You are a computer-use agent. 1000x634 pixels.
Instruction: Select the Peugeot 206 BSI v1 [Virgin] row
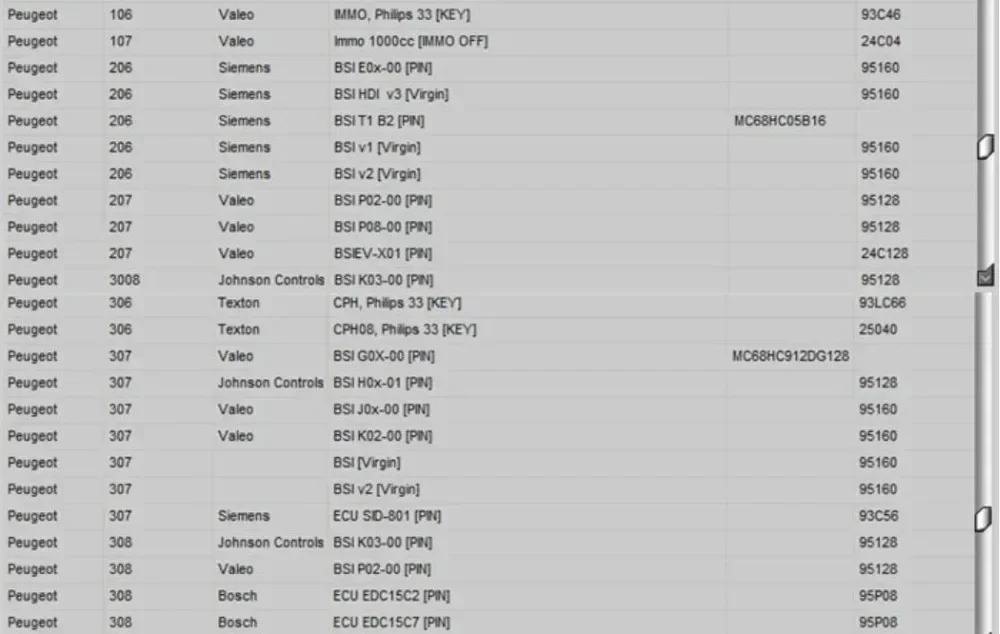(489, 147)
